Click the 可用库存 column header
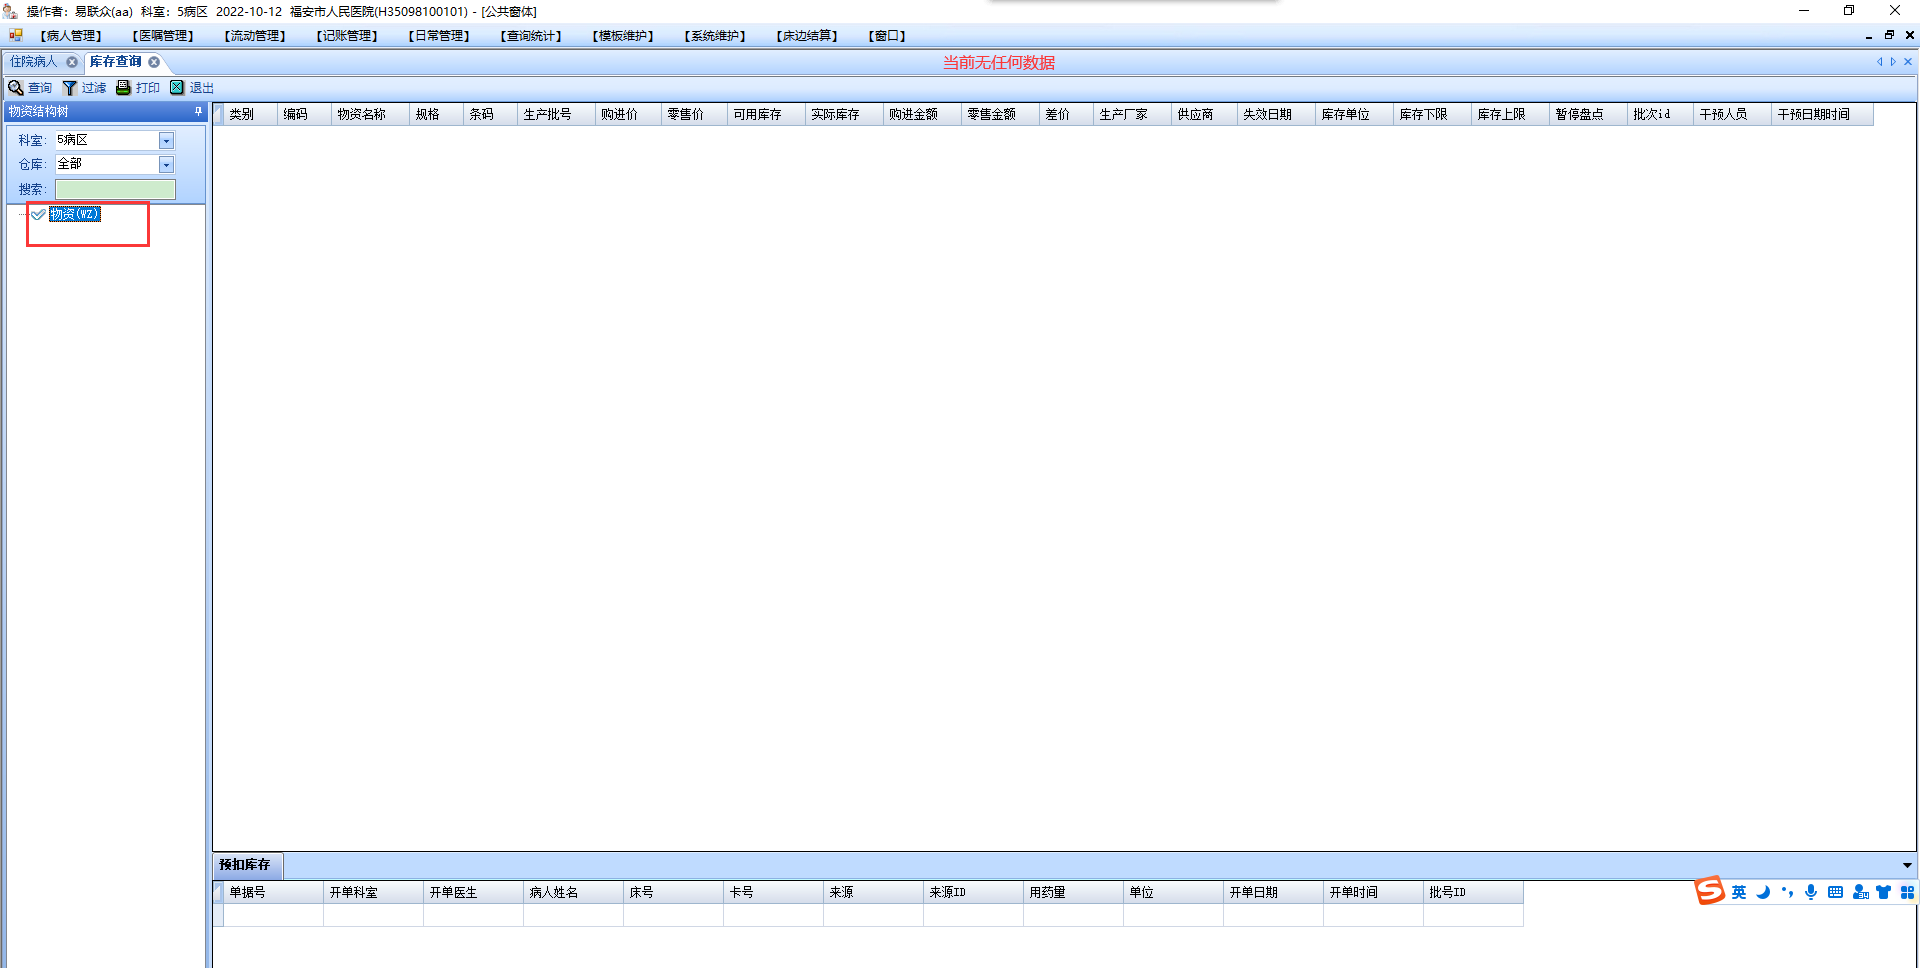This screenshot has height=968, width=1920. 767,115
